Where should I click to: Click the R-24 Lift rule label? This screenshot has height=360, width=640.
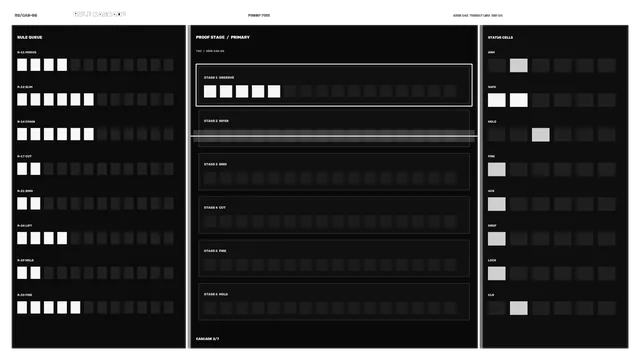click(24, 226)
